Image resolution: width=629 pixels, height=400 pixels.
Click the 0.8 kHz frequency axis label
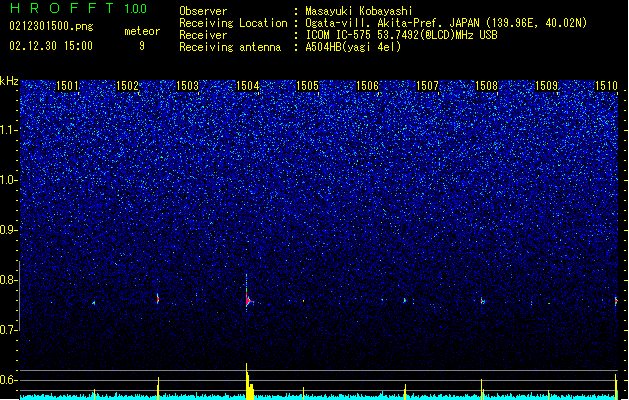(x=9, y=280)
